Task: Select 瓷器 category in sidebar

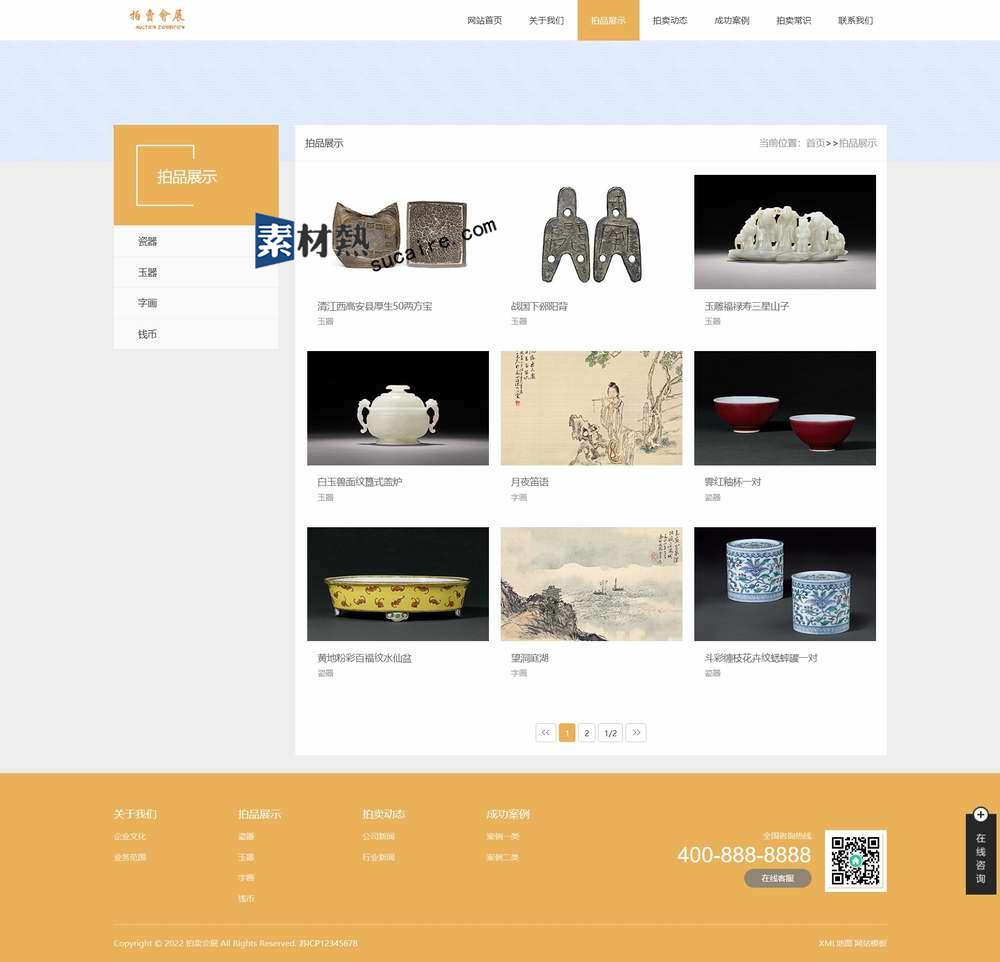Action: click(x=148, y=241)
